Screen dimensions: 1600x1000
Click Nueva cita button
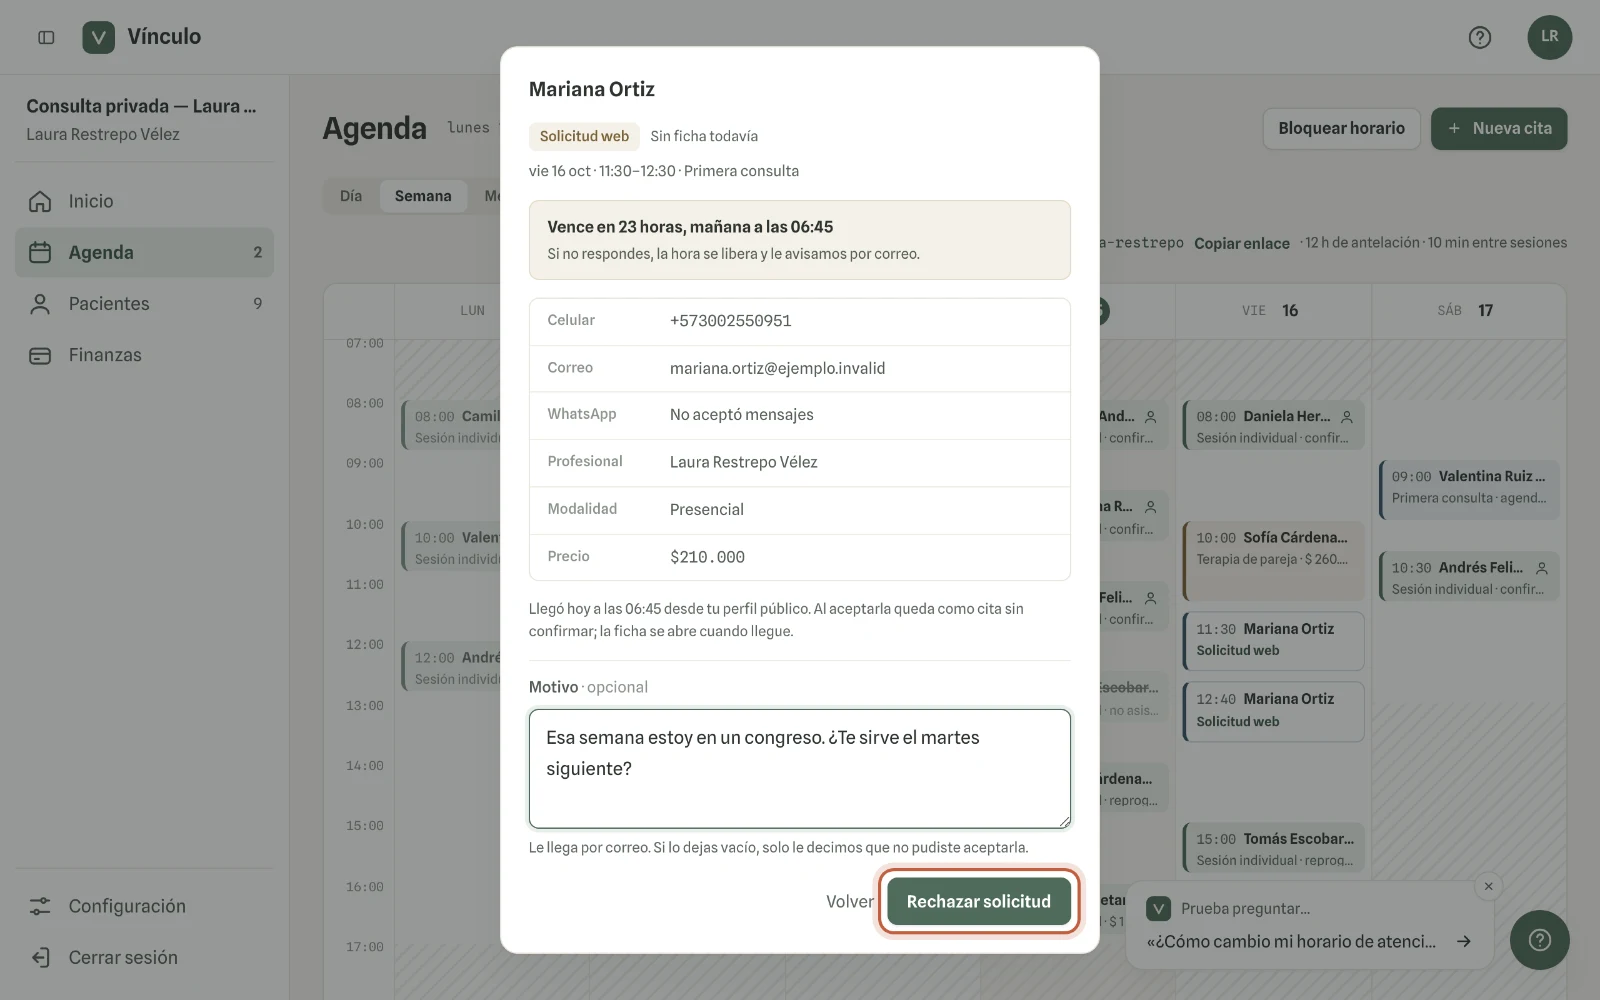[x=1499, y=128]
